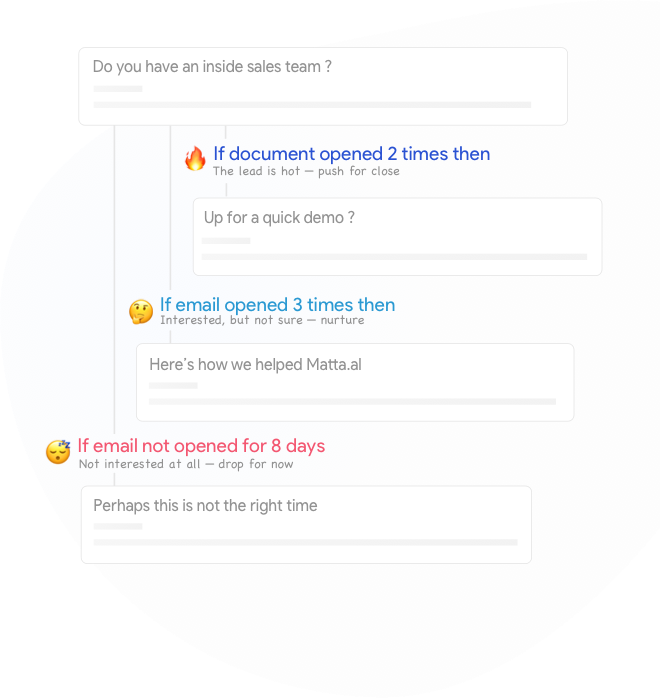Click the long placeholder line in the 'not the right time' card
660x698 pixels.
(x=305, y=542)
